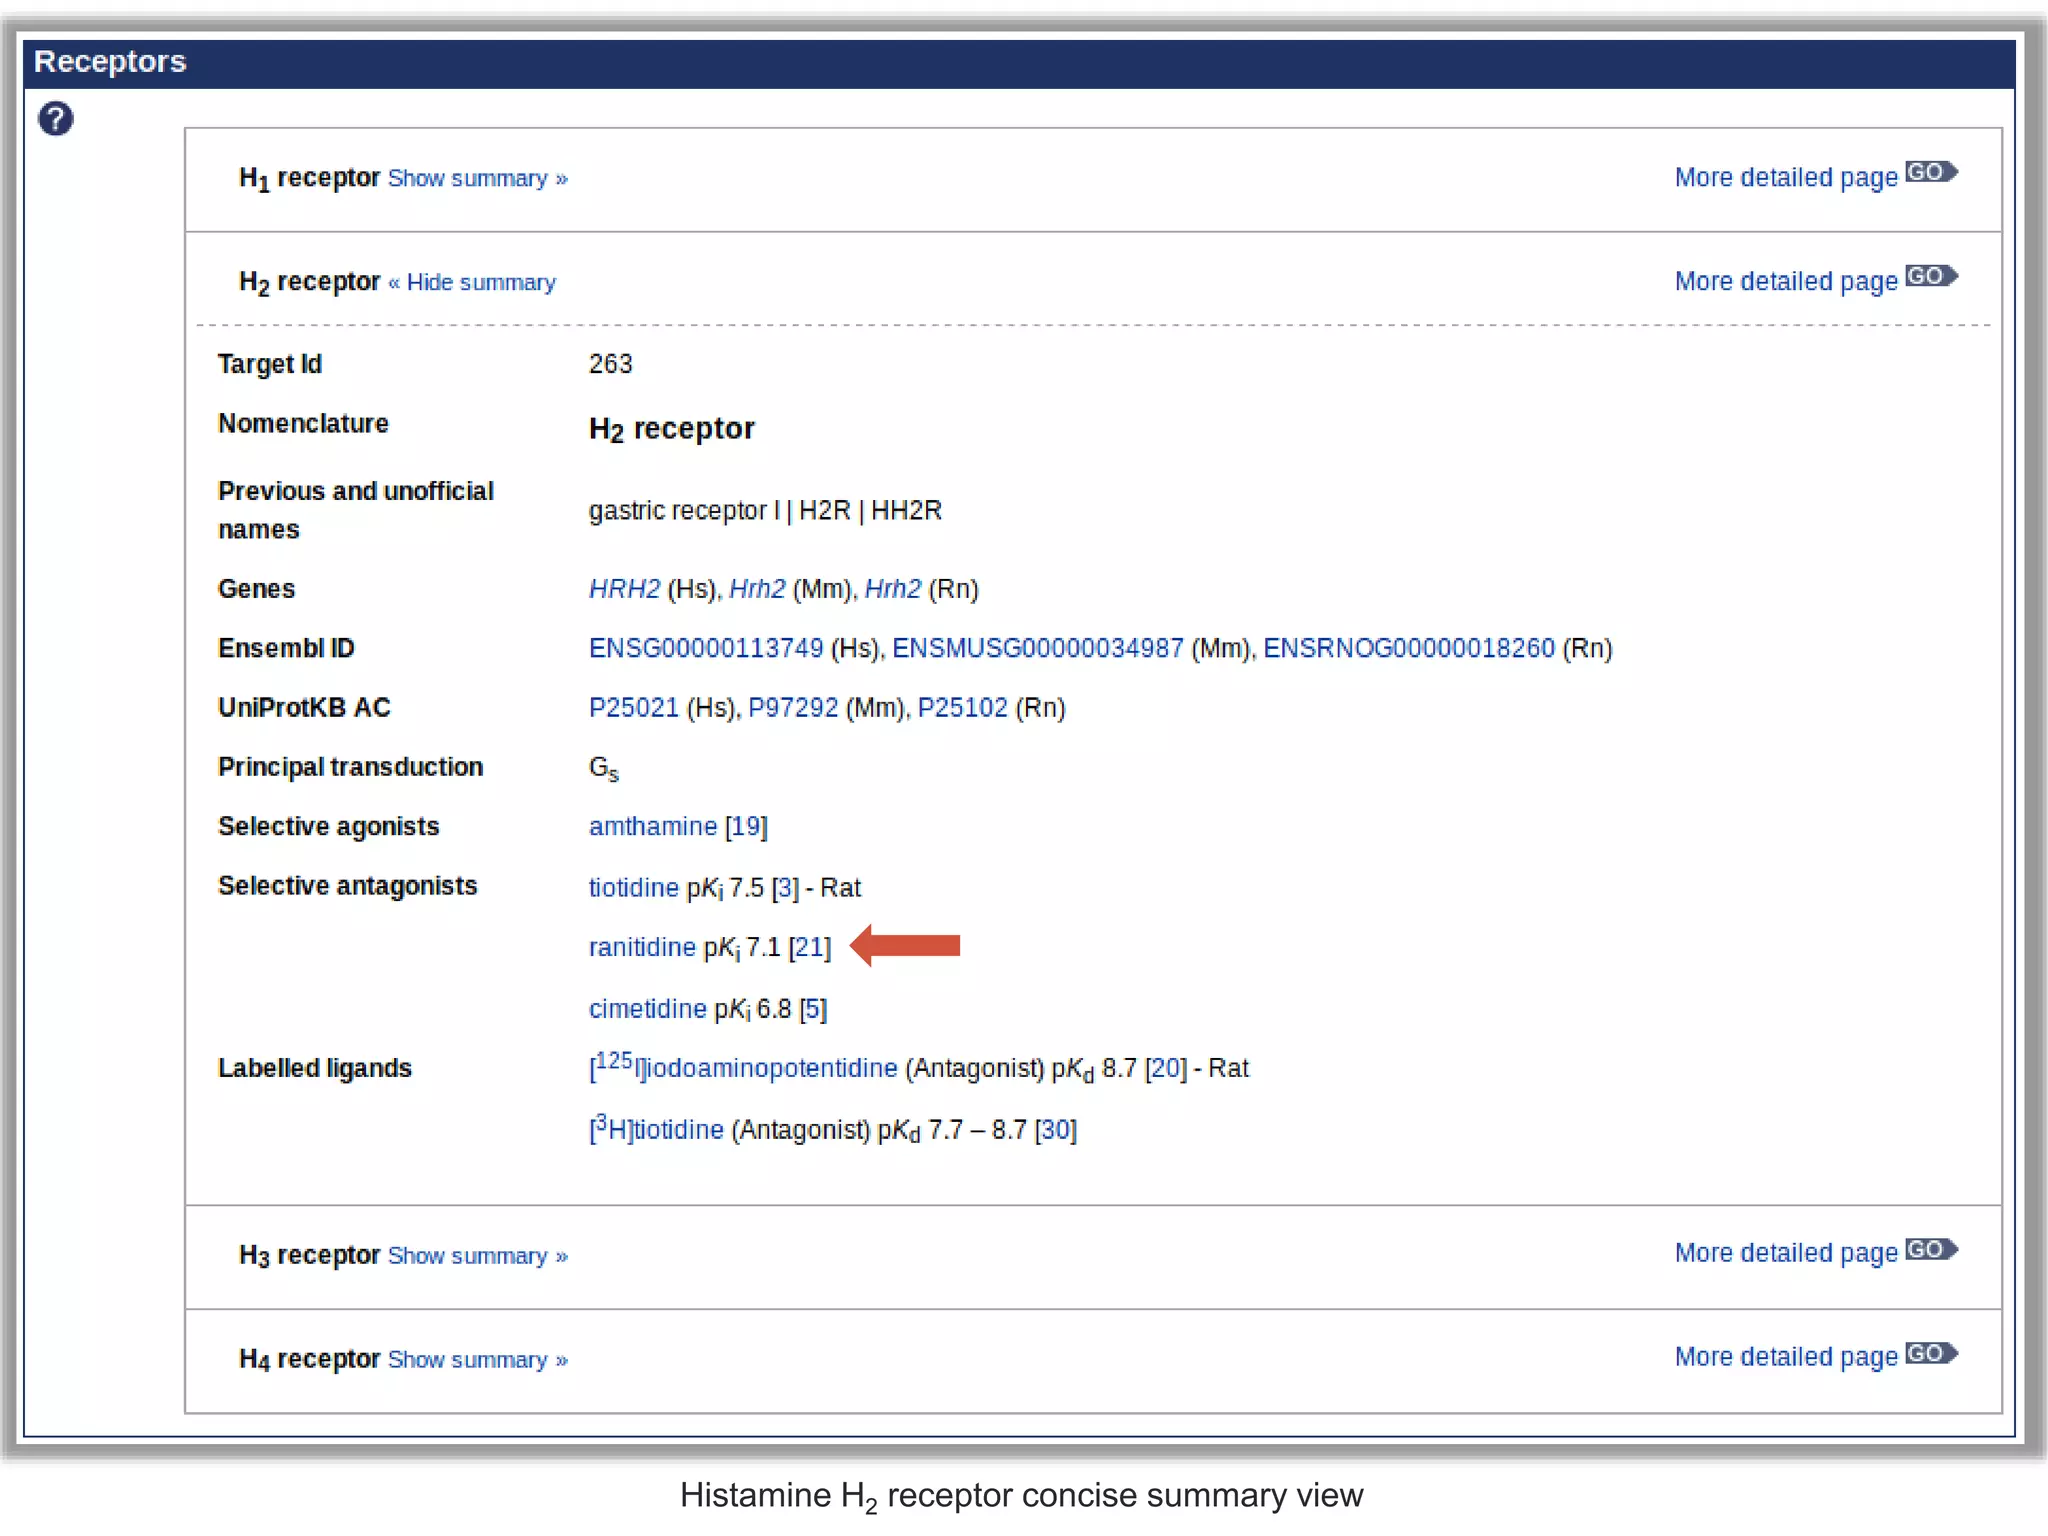
Task: Open Ensembl ID ENSG00000113749
Action: pos(706,648)
